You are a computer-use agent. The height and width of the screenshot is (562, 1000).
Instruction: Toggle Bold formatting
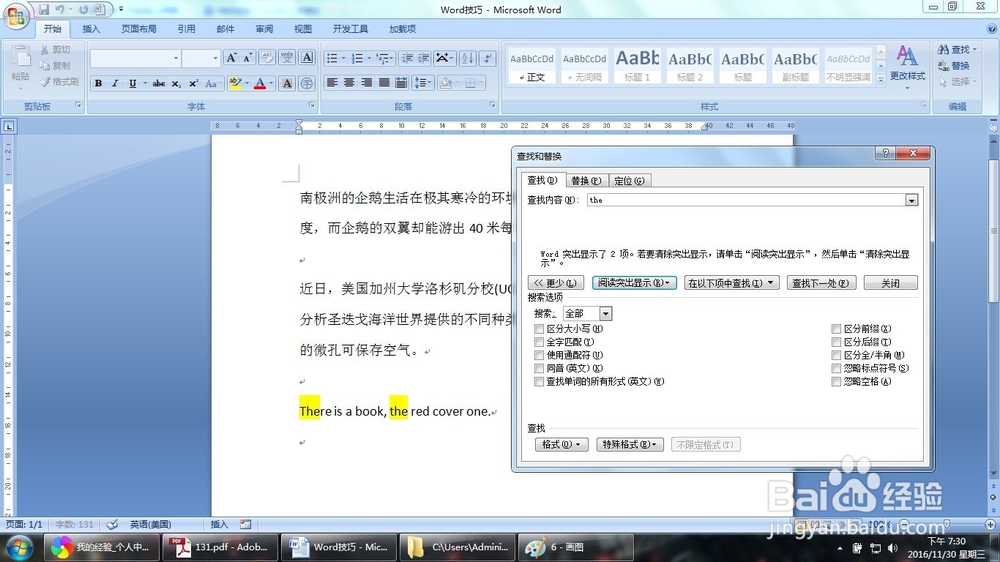[x=98, y=83]
